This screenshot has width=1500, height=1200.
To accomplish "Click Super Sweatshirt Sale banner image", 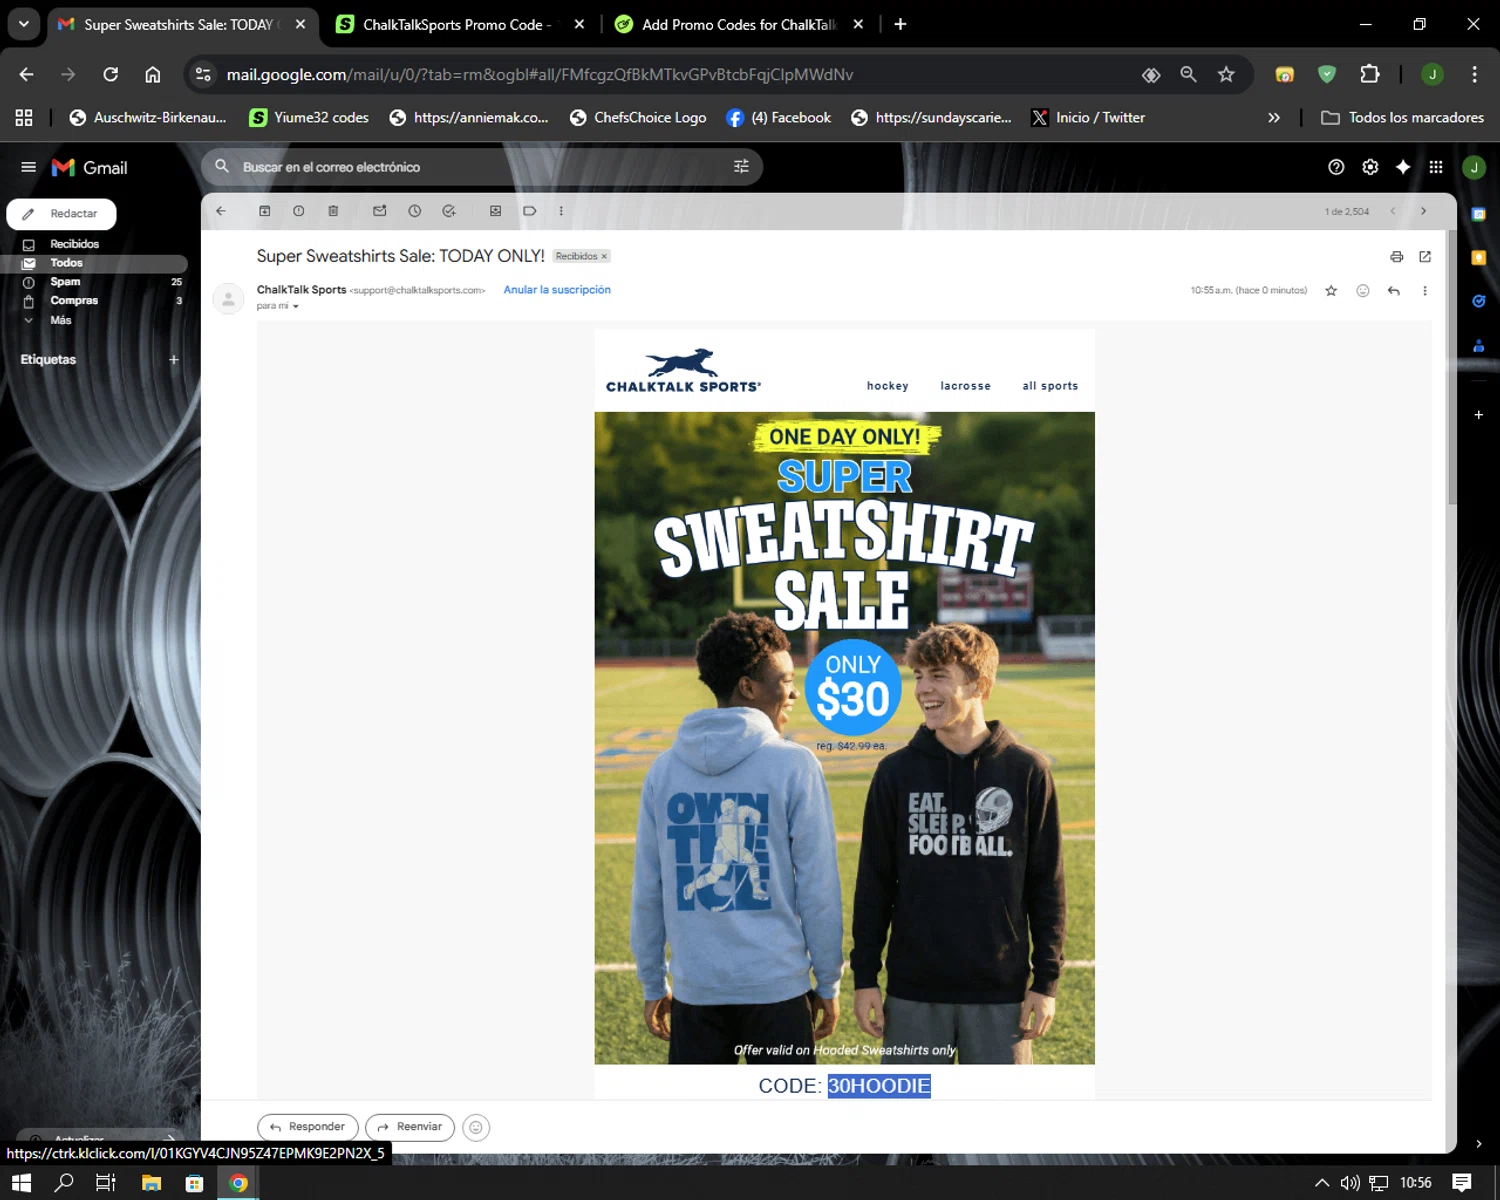I will (844, 738).
